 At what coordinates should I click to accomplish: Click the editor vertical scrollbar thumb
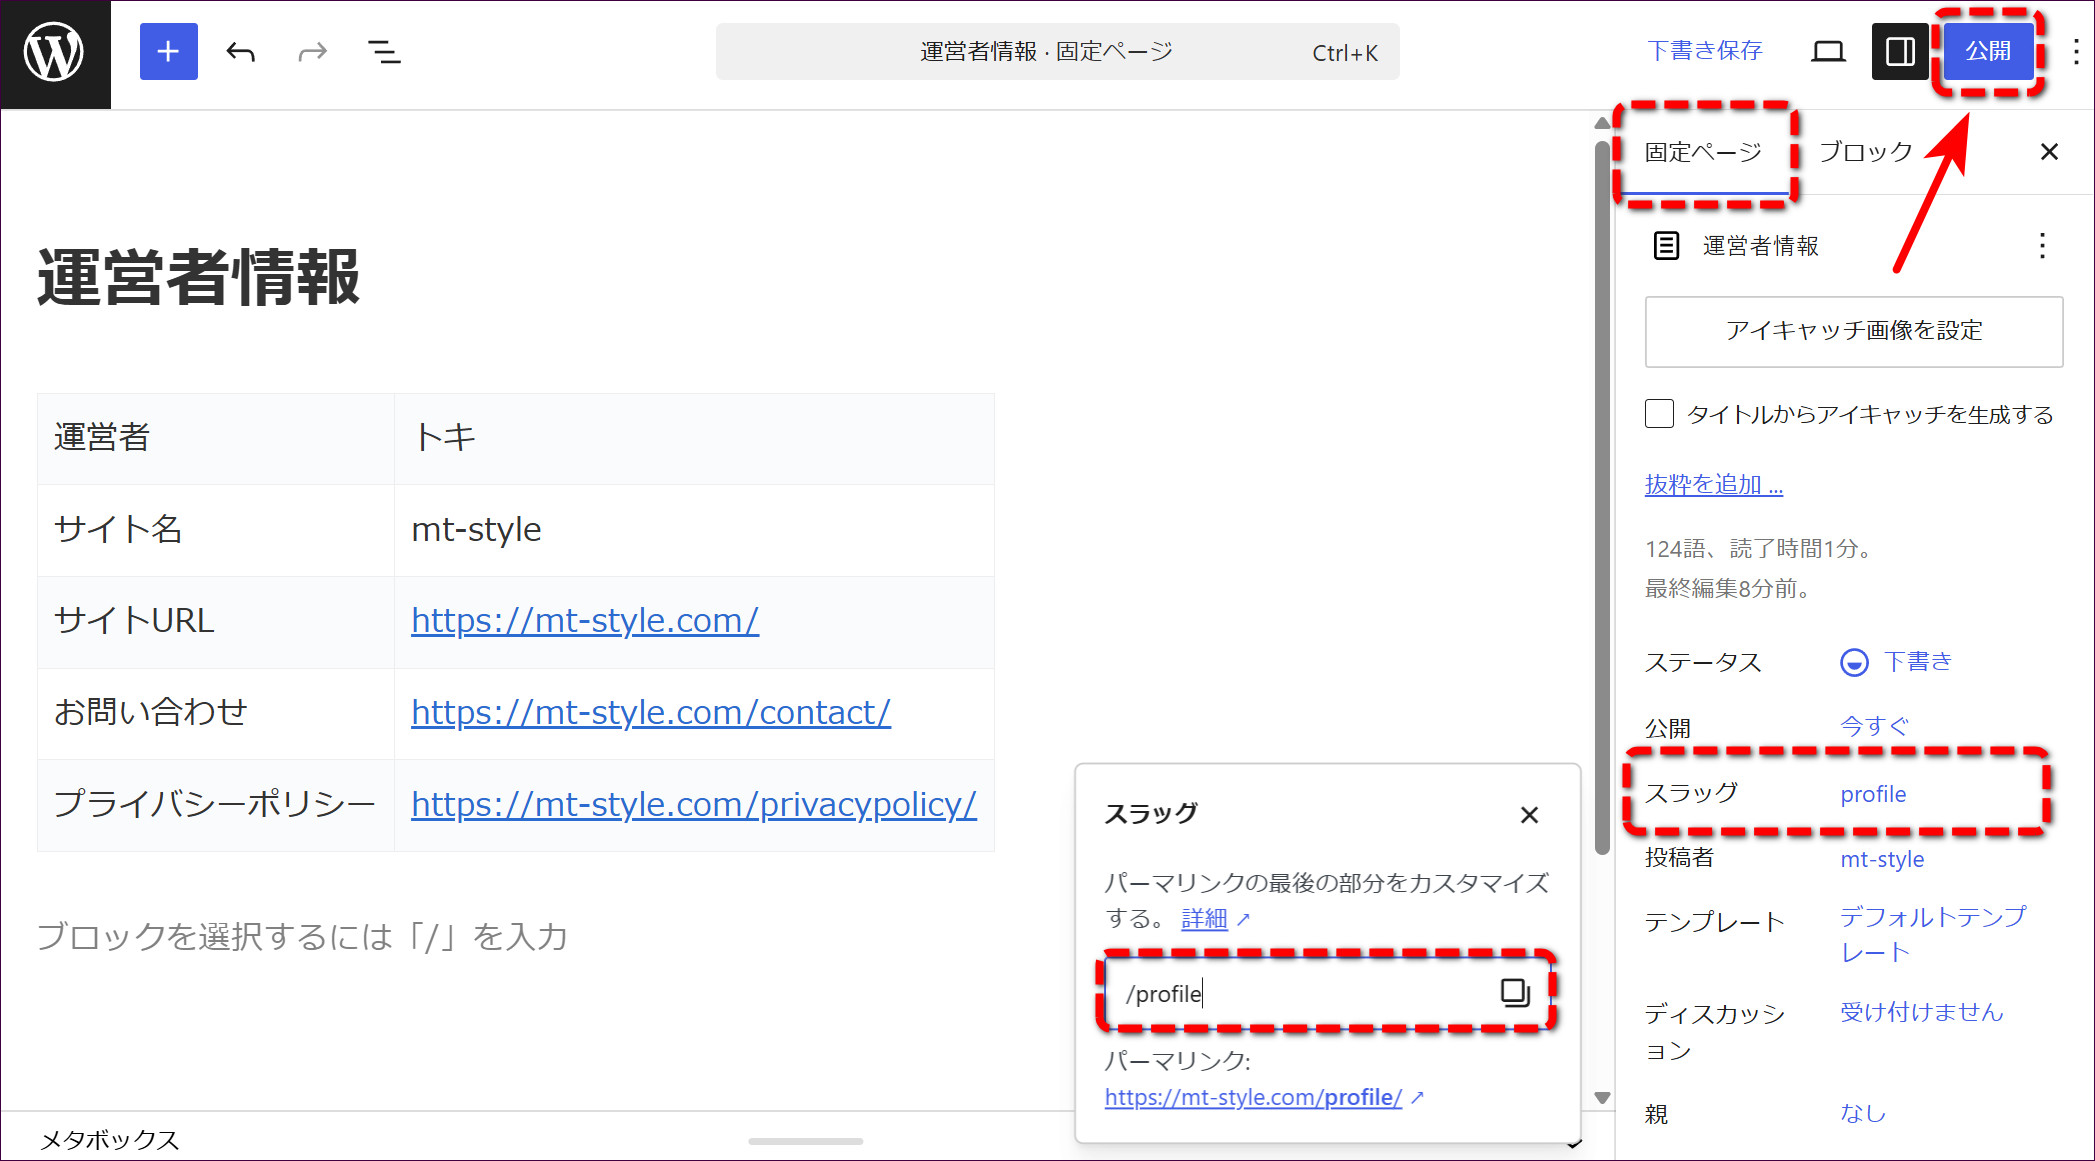click(x=1602, y=497)
